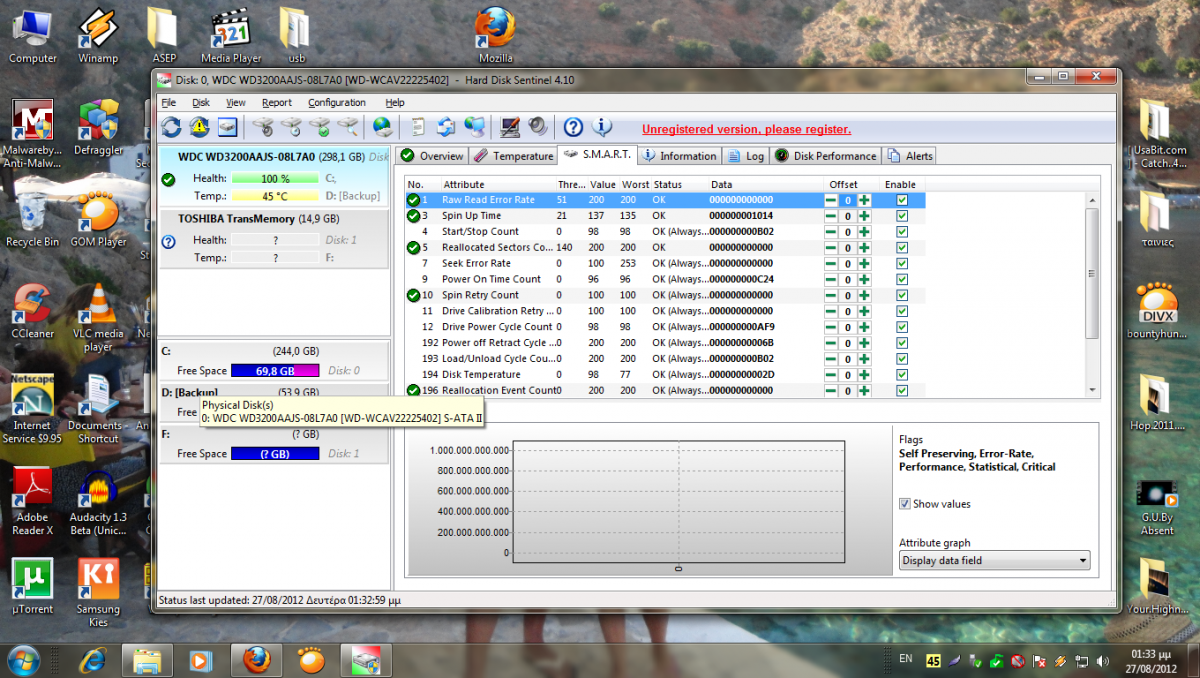Click the blue Refresh SMART arrows toolbar icon

tap(172, 127)
